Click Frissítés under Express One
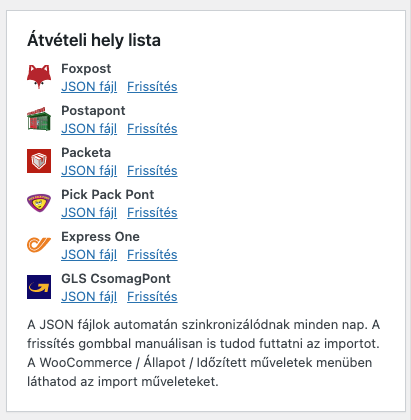 (x=152, y=255)
